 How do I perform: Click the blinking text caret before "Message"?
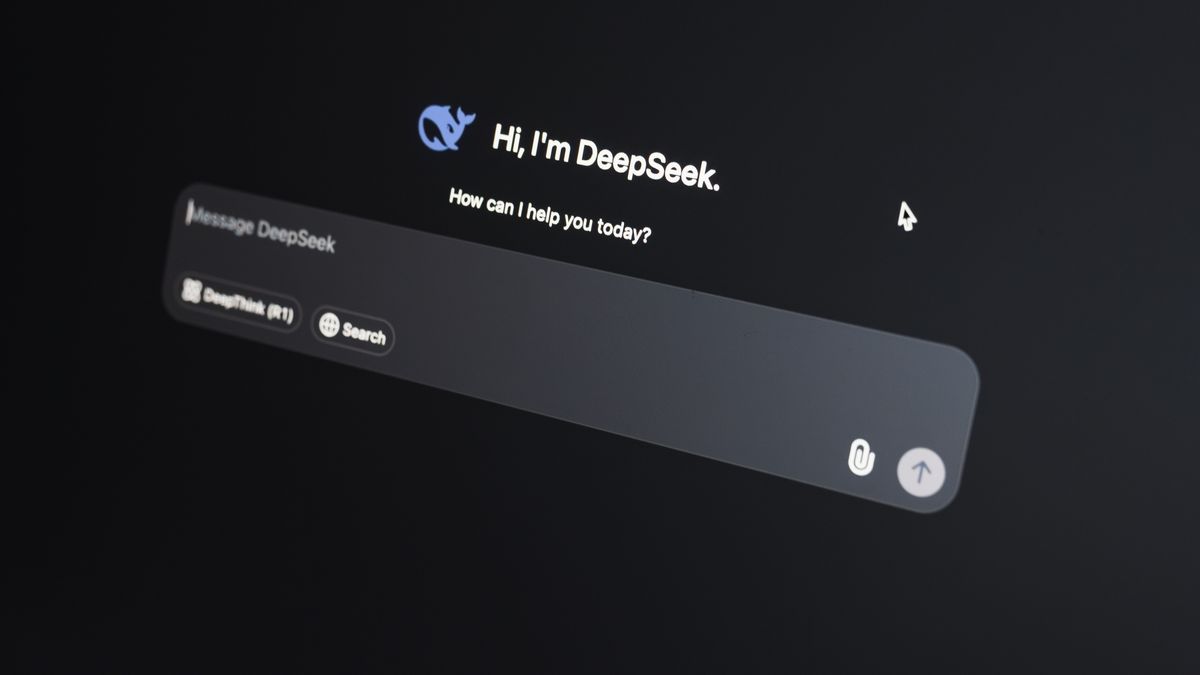tap(189, 213)
